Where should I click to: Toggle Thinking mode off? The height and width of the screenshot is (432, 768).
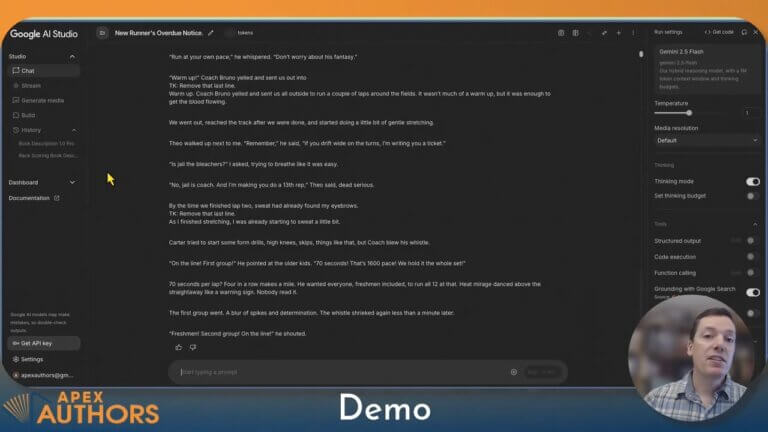752,182
